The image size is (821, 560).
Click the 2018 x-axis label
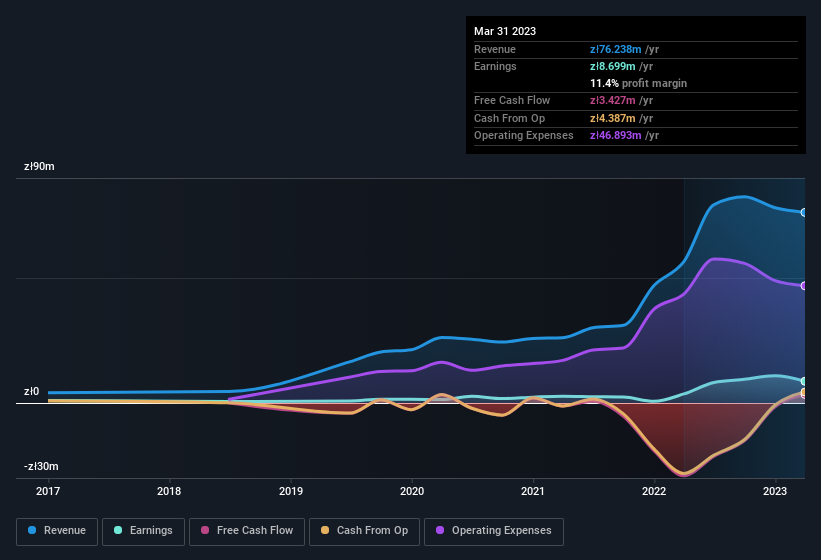(x=169, y=491)
